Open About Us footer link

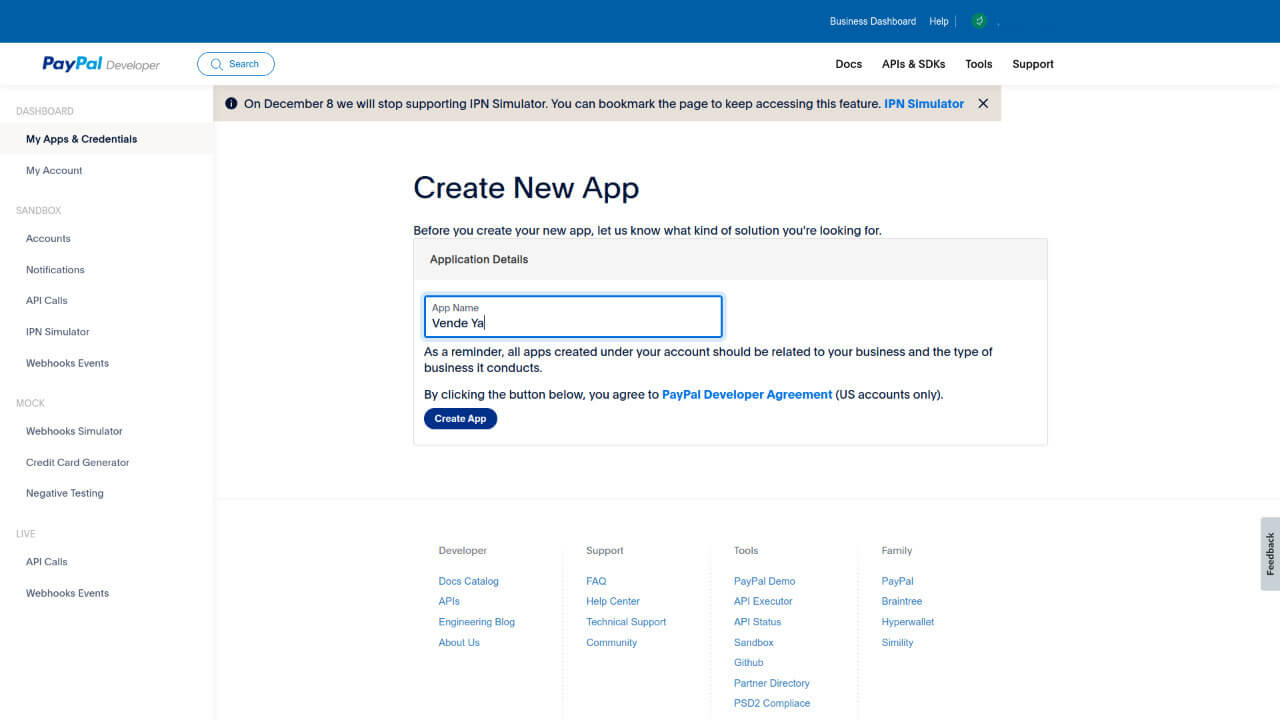[x=459, y=642]
